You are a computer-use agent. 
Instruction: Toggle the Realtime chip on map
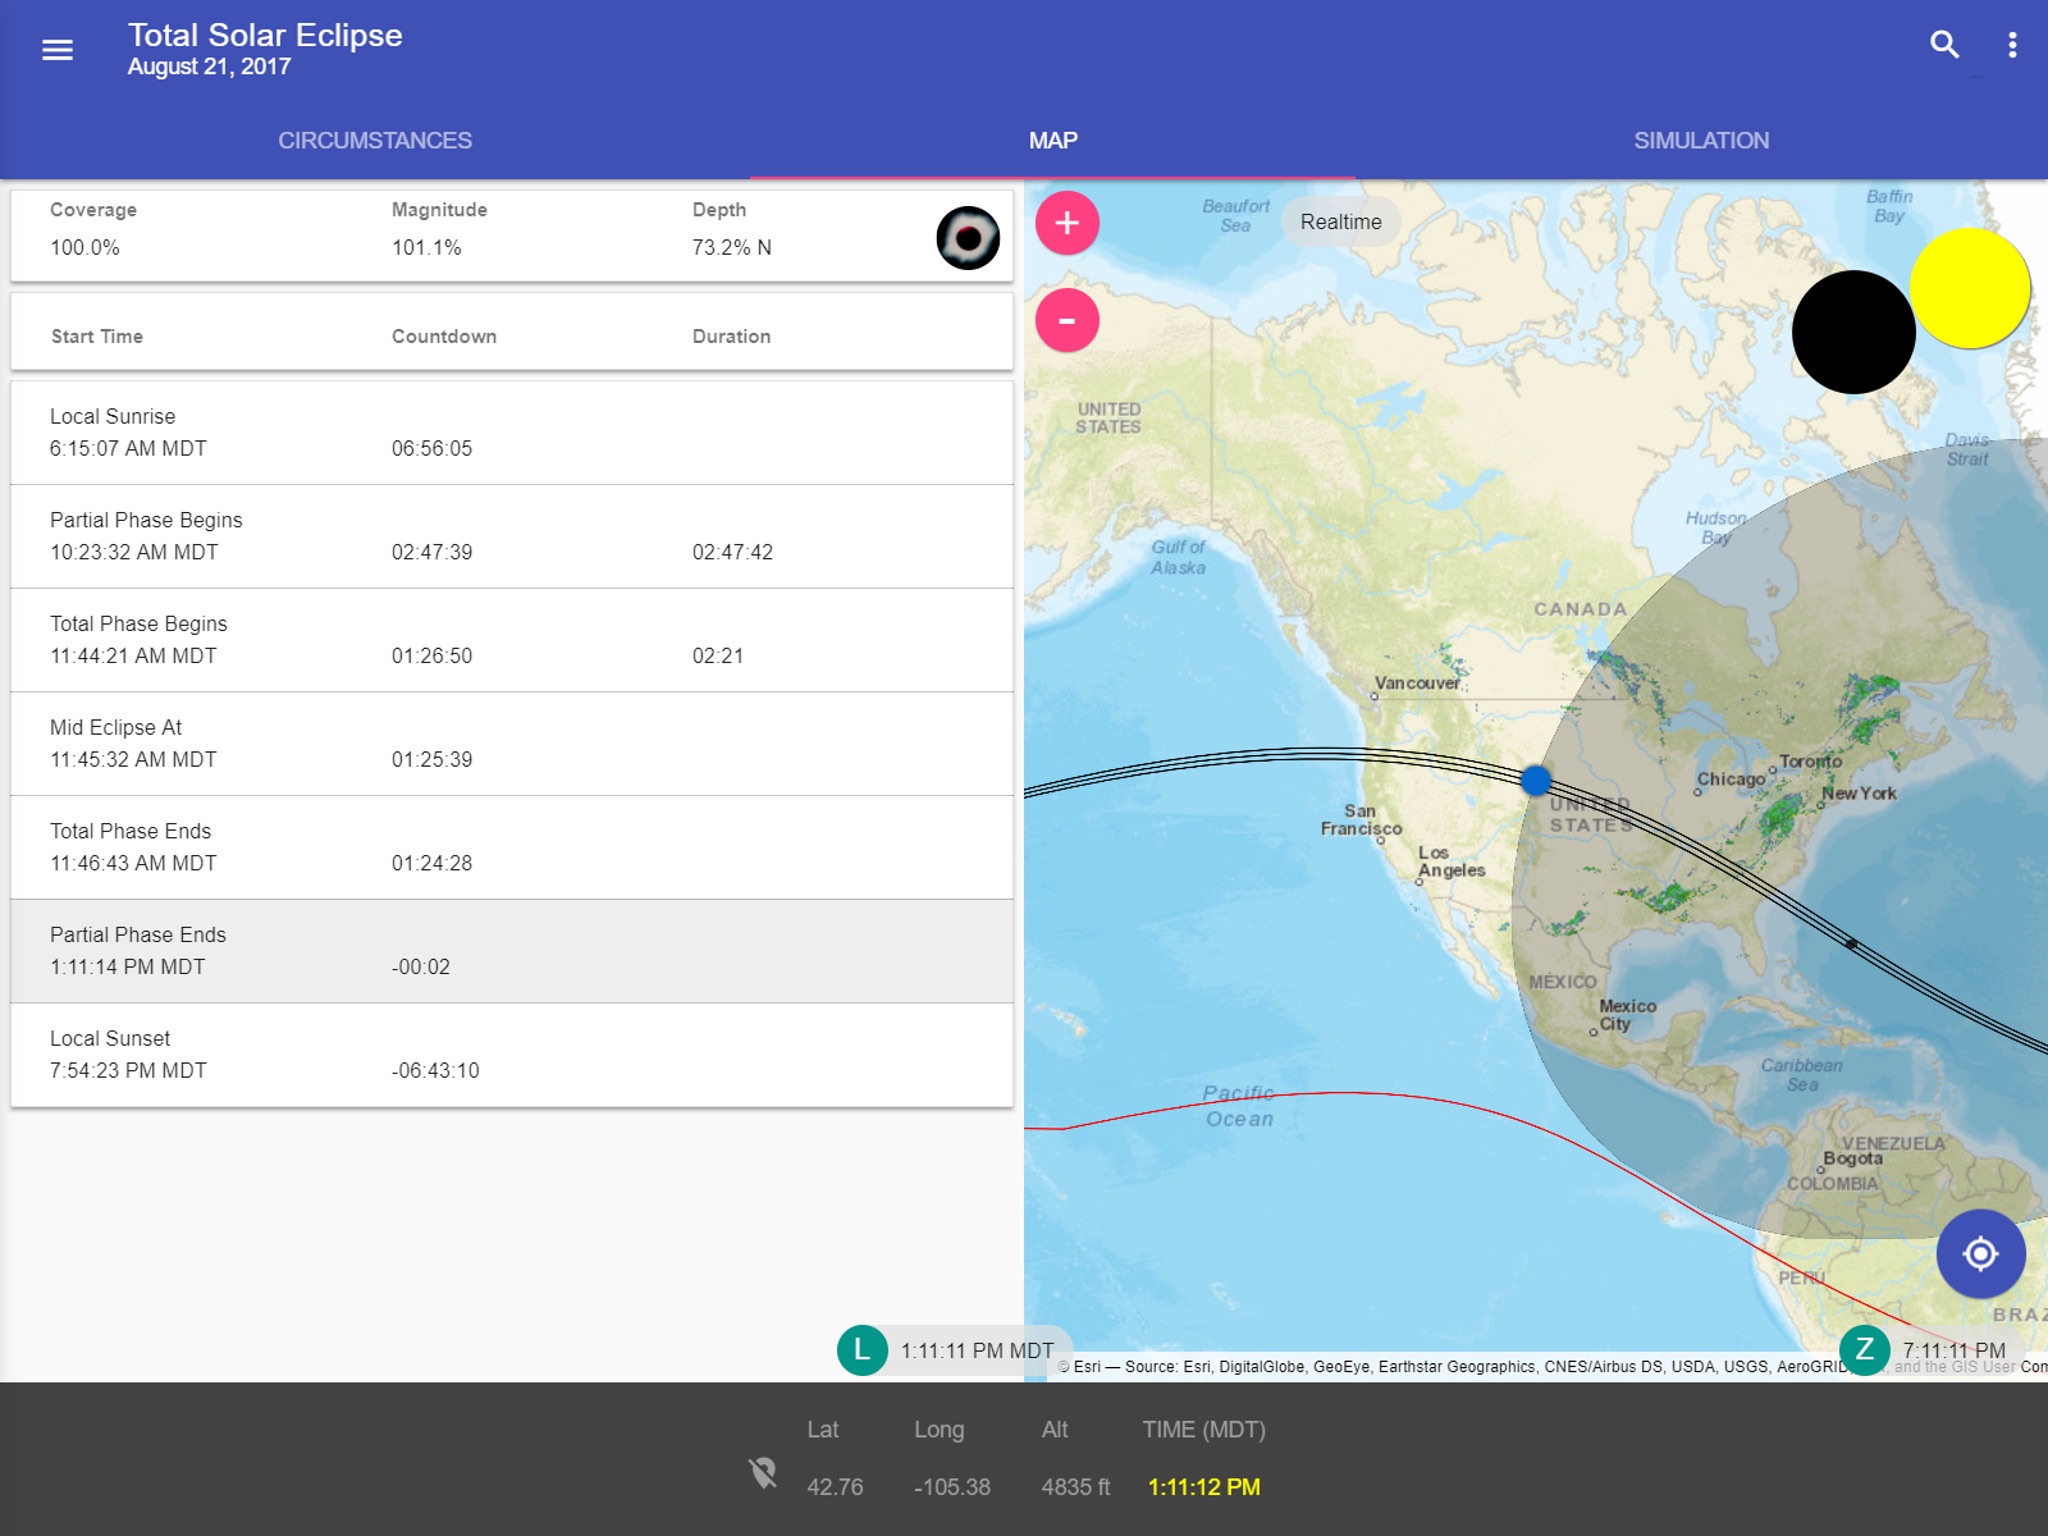(1340, 222)
